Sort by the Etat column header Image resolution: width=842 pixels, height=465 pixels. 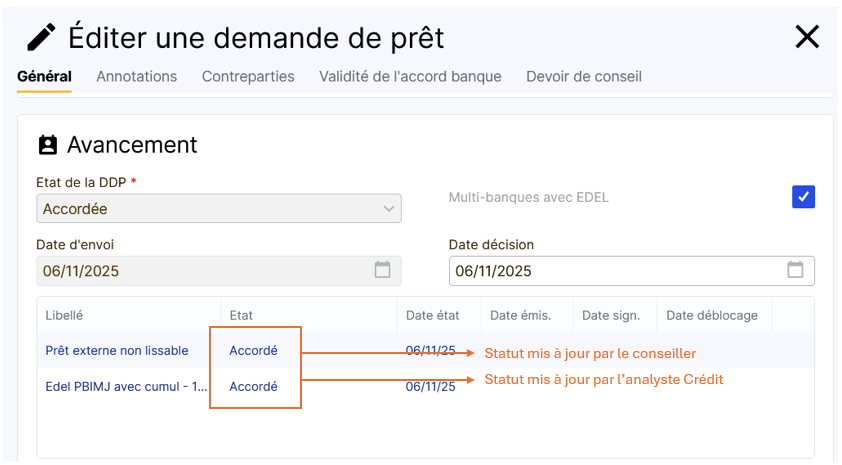point(241,315)
